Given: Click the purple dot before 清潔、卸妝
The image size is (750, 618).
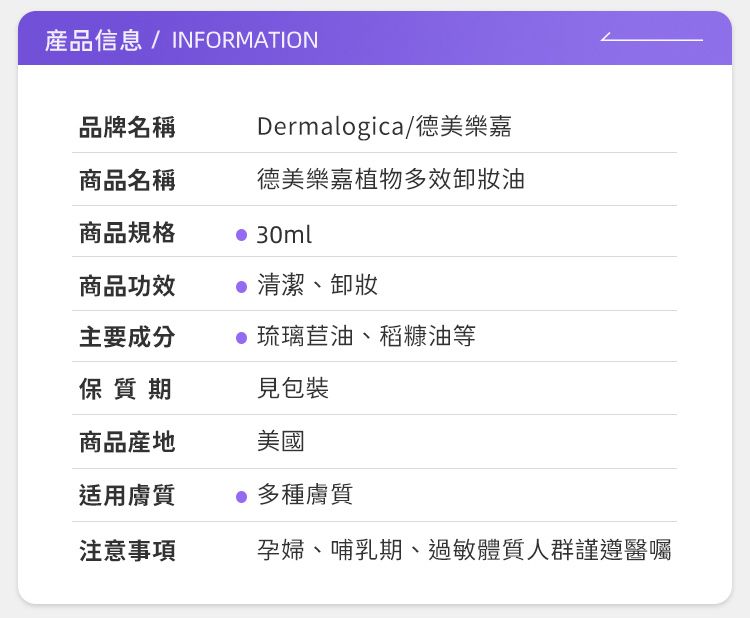Looking at the screenshot, I should 241,287.
